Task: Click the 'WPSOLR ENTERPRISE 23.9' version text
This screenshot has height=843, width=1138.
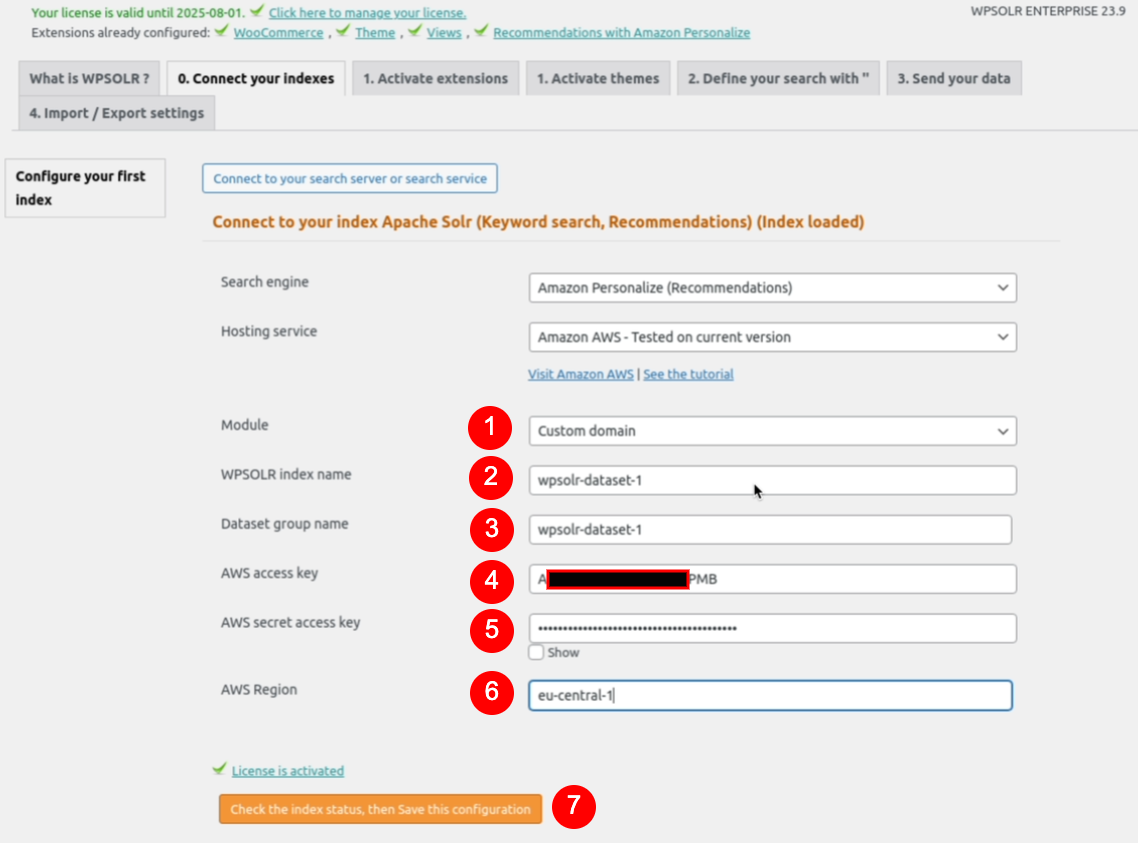Action: click(1047, 11)
